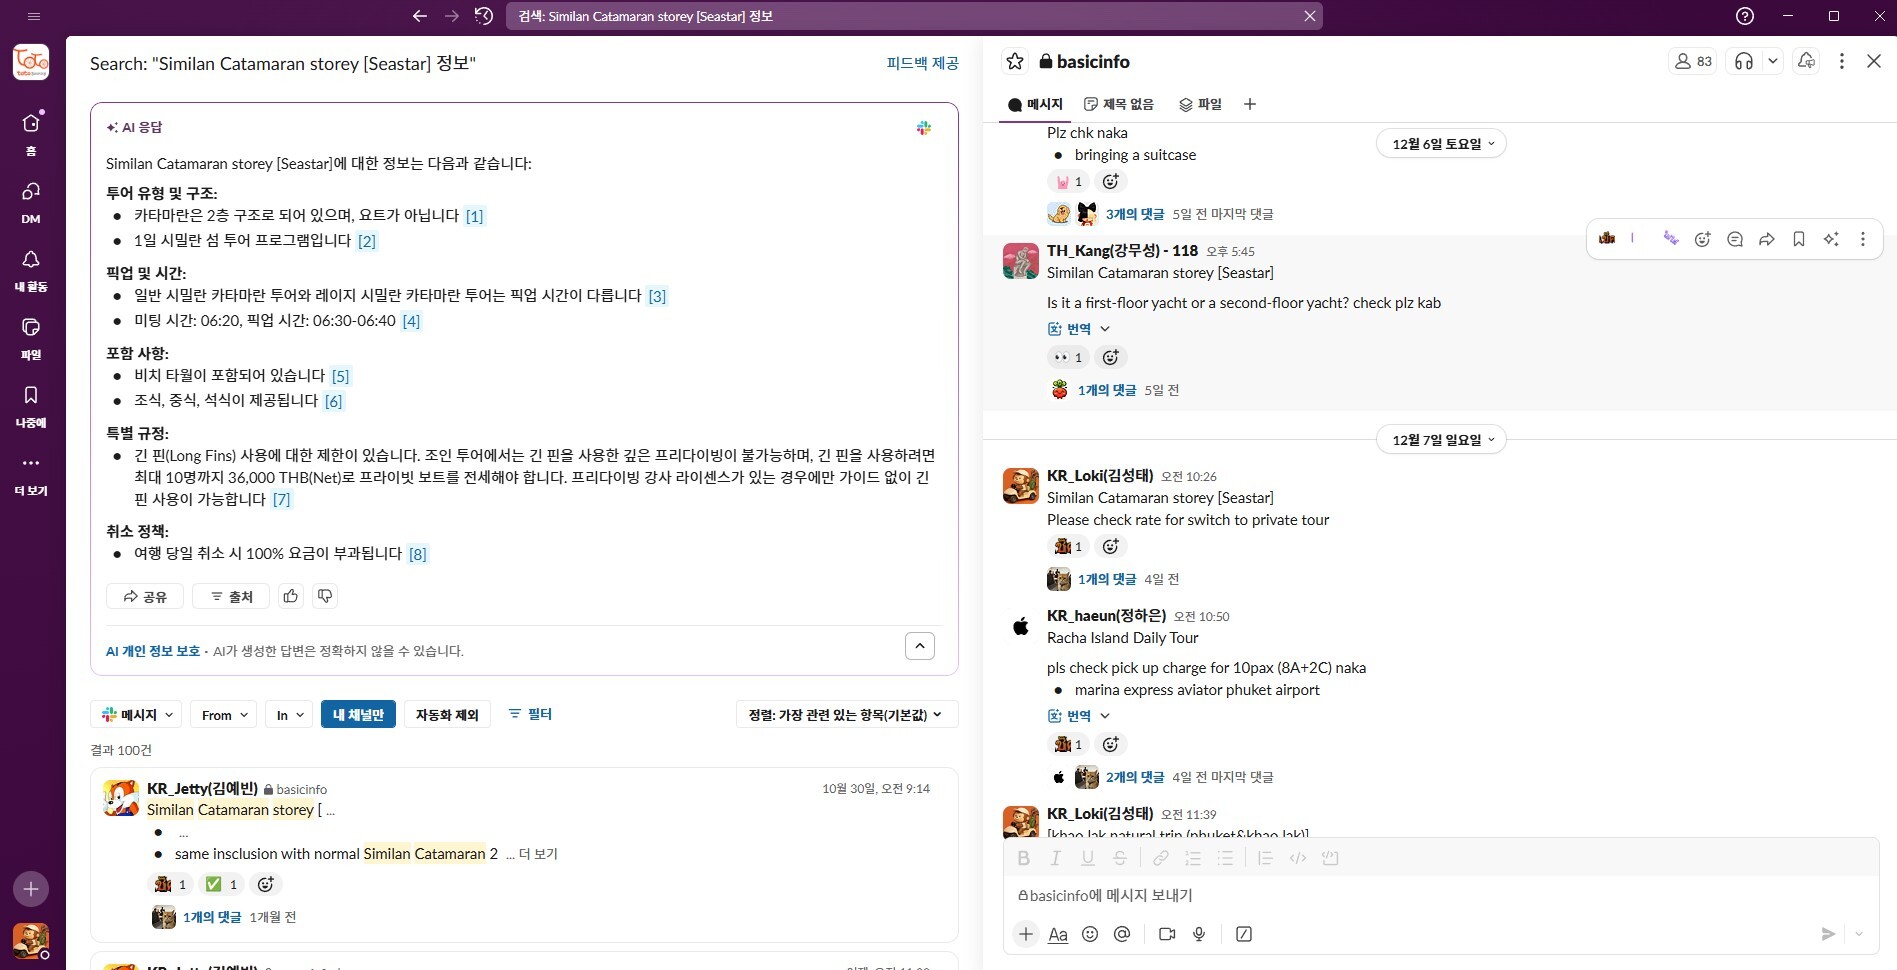Toggle Exclude automations filter
The height and width of the screenshot is (970, 1897).
point(447,715)
